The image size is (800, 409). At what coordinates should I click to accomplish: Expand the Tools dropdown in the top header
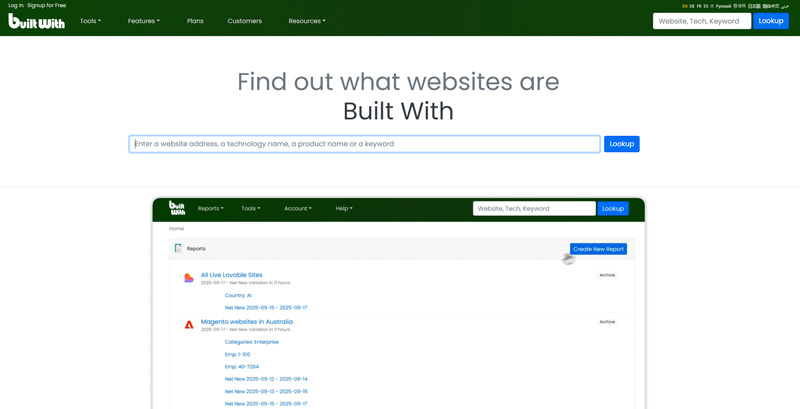[90, 21]
